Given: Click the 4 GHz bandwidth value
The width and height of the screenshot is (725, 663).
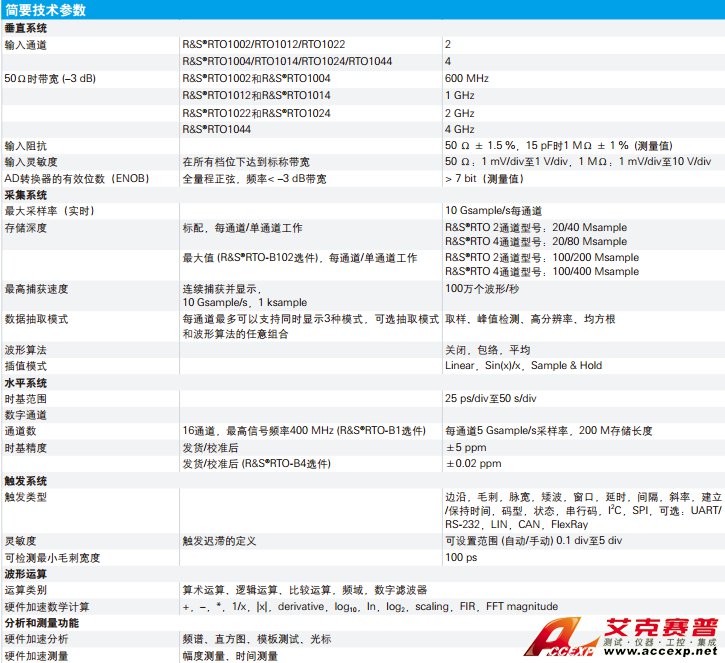Looking at the screenshot, I should pos(459,129).
